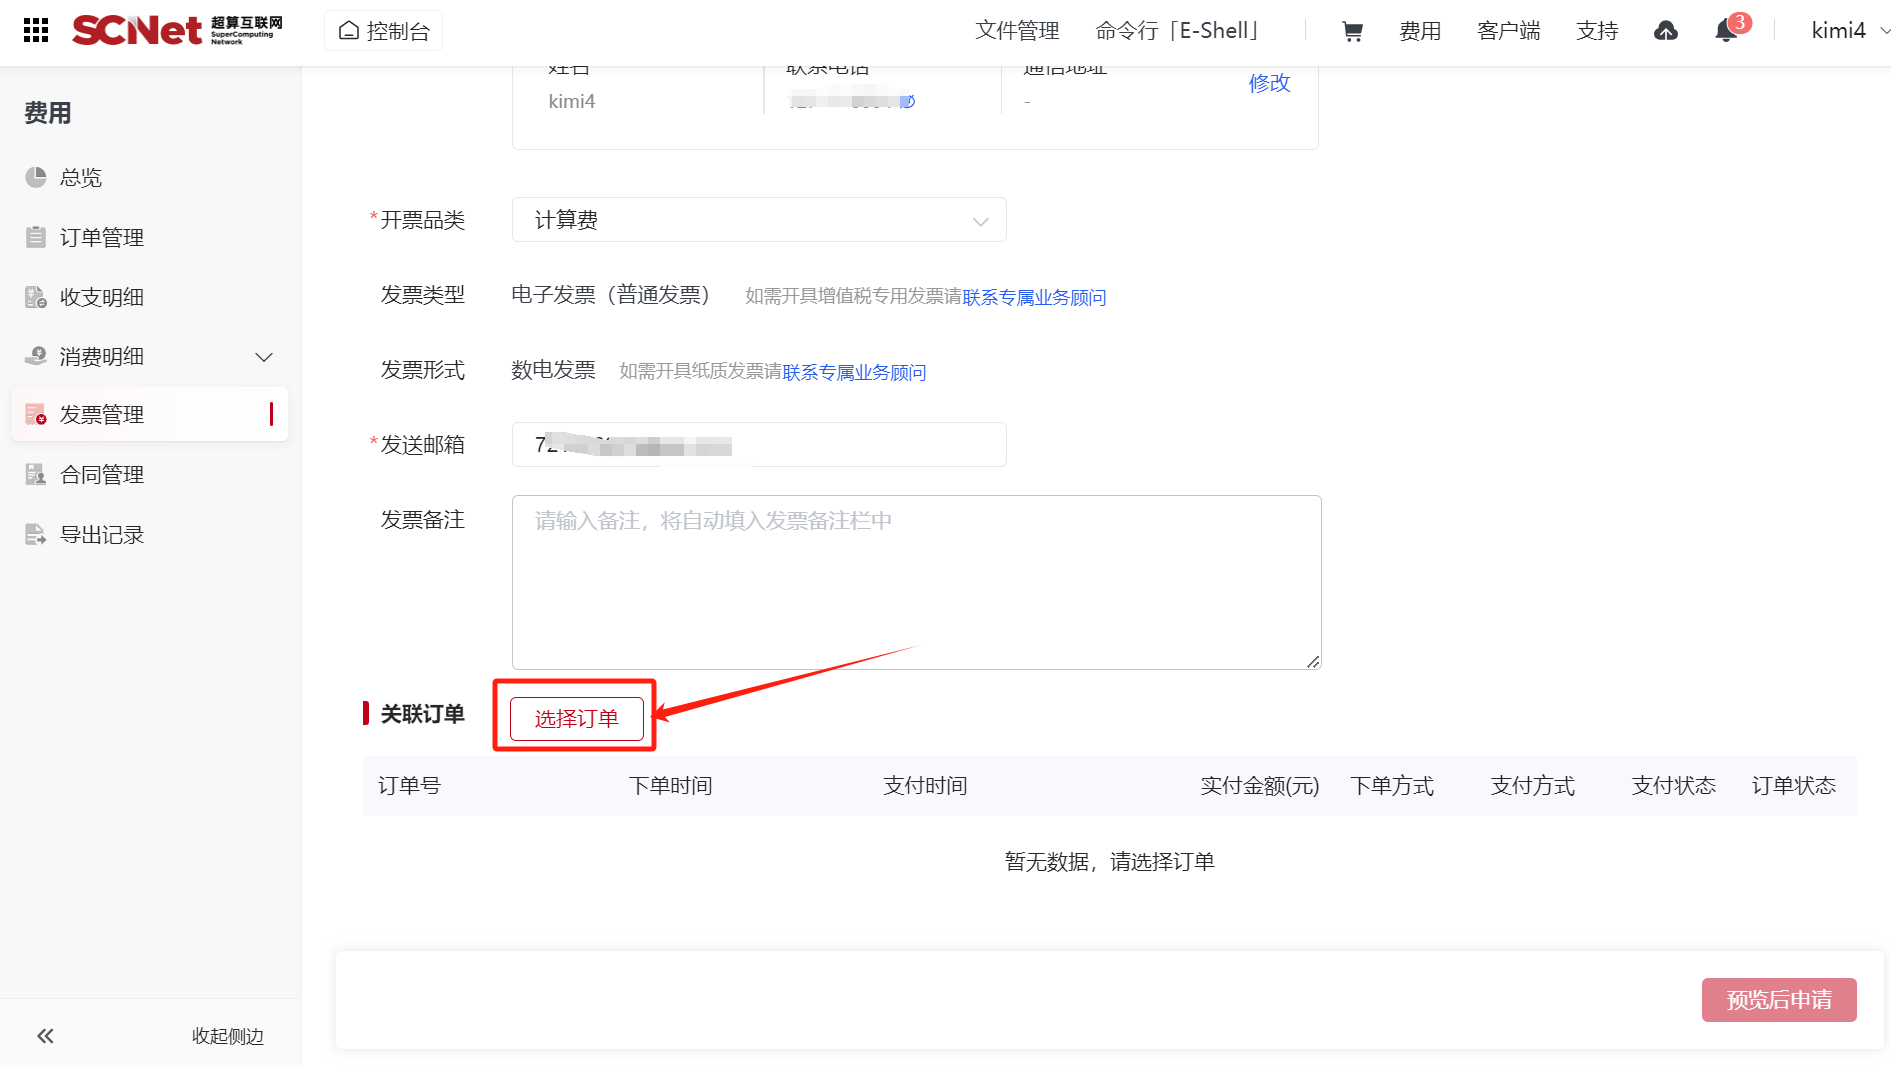This screenshot has height=1065, width=1891.
Task: Open 文件管理 in the top menu
Action: pos(1017,31)
